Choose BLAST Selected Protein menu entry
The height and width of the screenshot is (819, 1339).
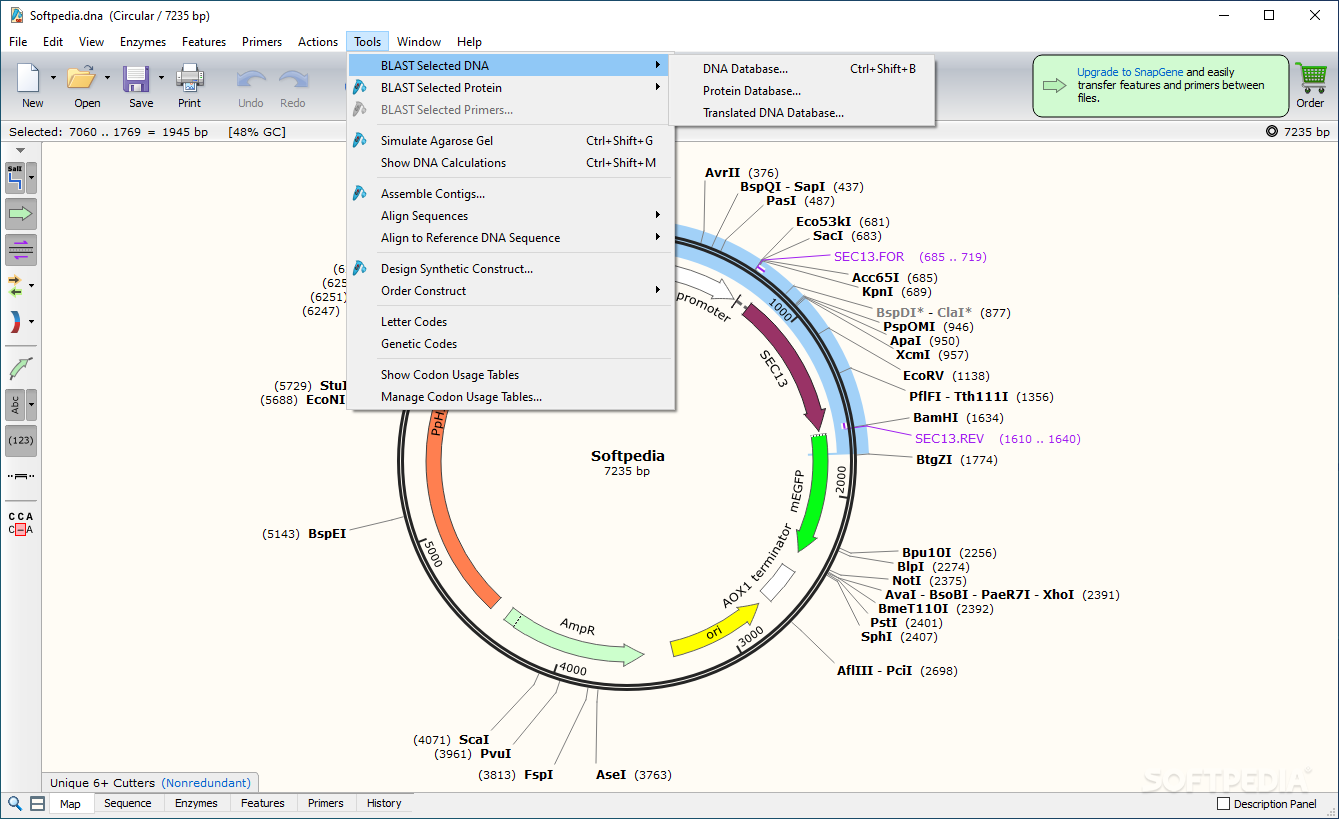point(511,88)
